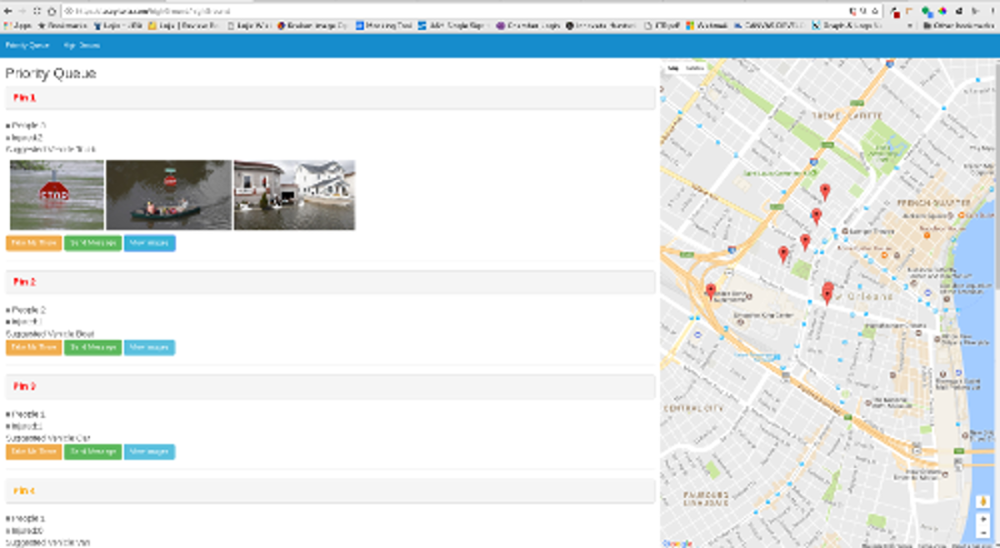Open the Other bookmarks folder
The image size is (1000, 548).
point(959,26)
